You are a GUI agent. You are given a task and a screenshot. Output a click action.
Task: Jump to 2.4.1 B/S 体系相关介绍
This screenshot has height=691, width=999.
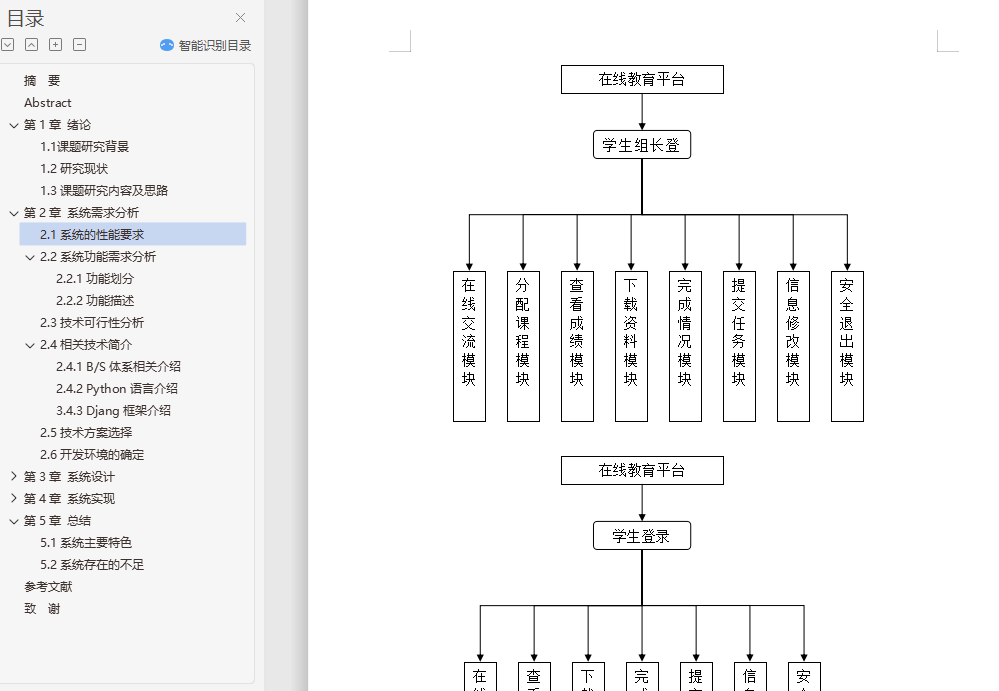[118, 367]
